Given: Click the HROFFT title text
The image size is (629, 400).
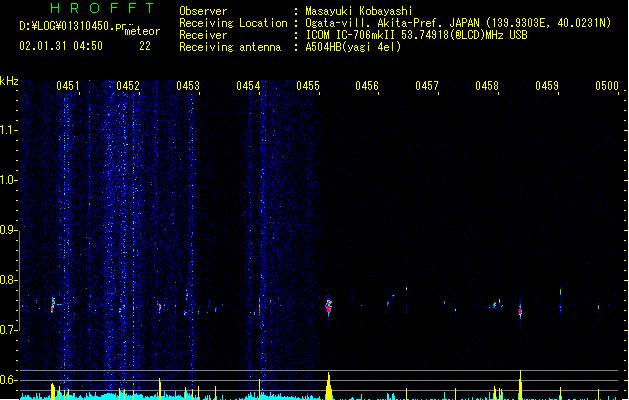Looking at the screenshot, I should (102, 8).
